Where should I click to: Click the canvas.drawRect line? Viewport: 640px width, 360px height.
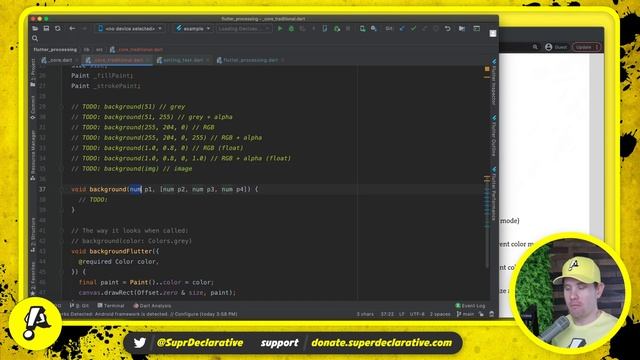pos(157,292)
